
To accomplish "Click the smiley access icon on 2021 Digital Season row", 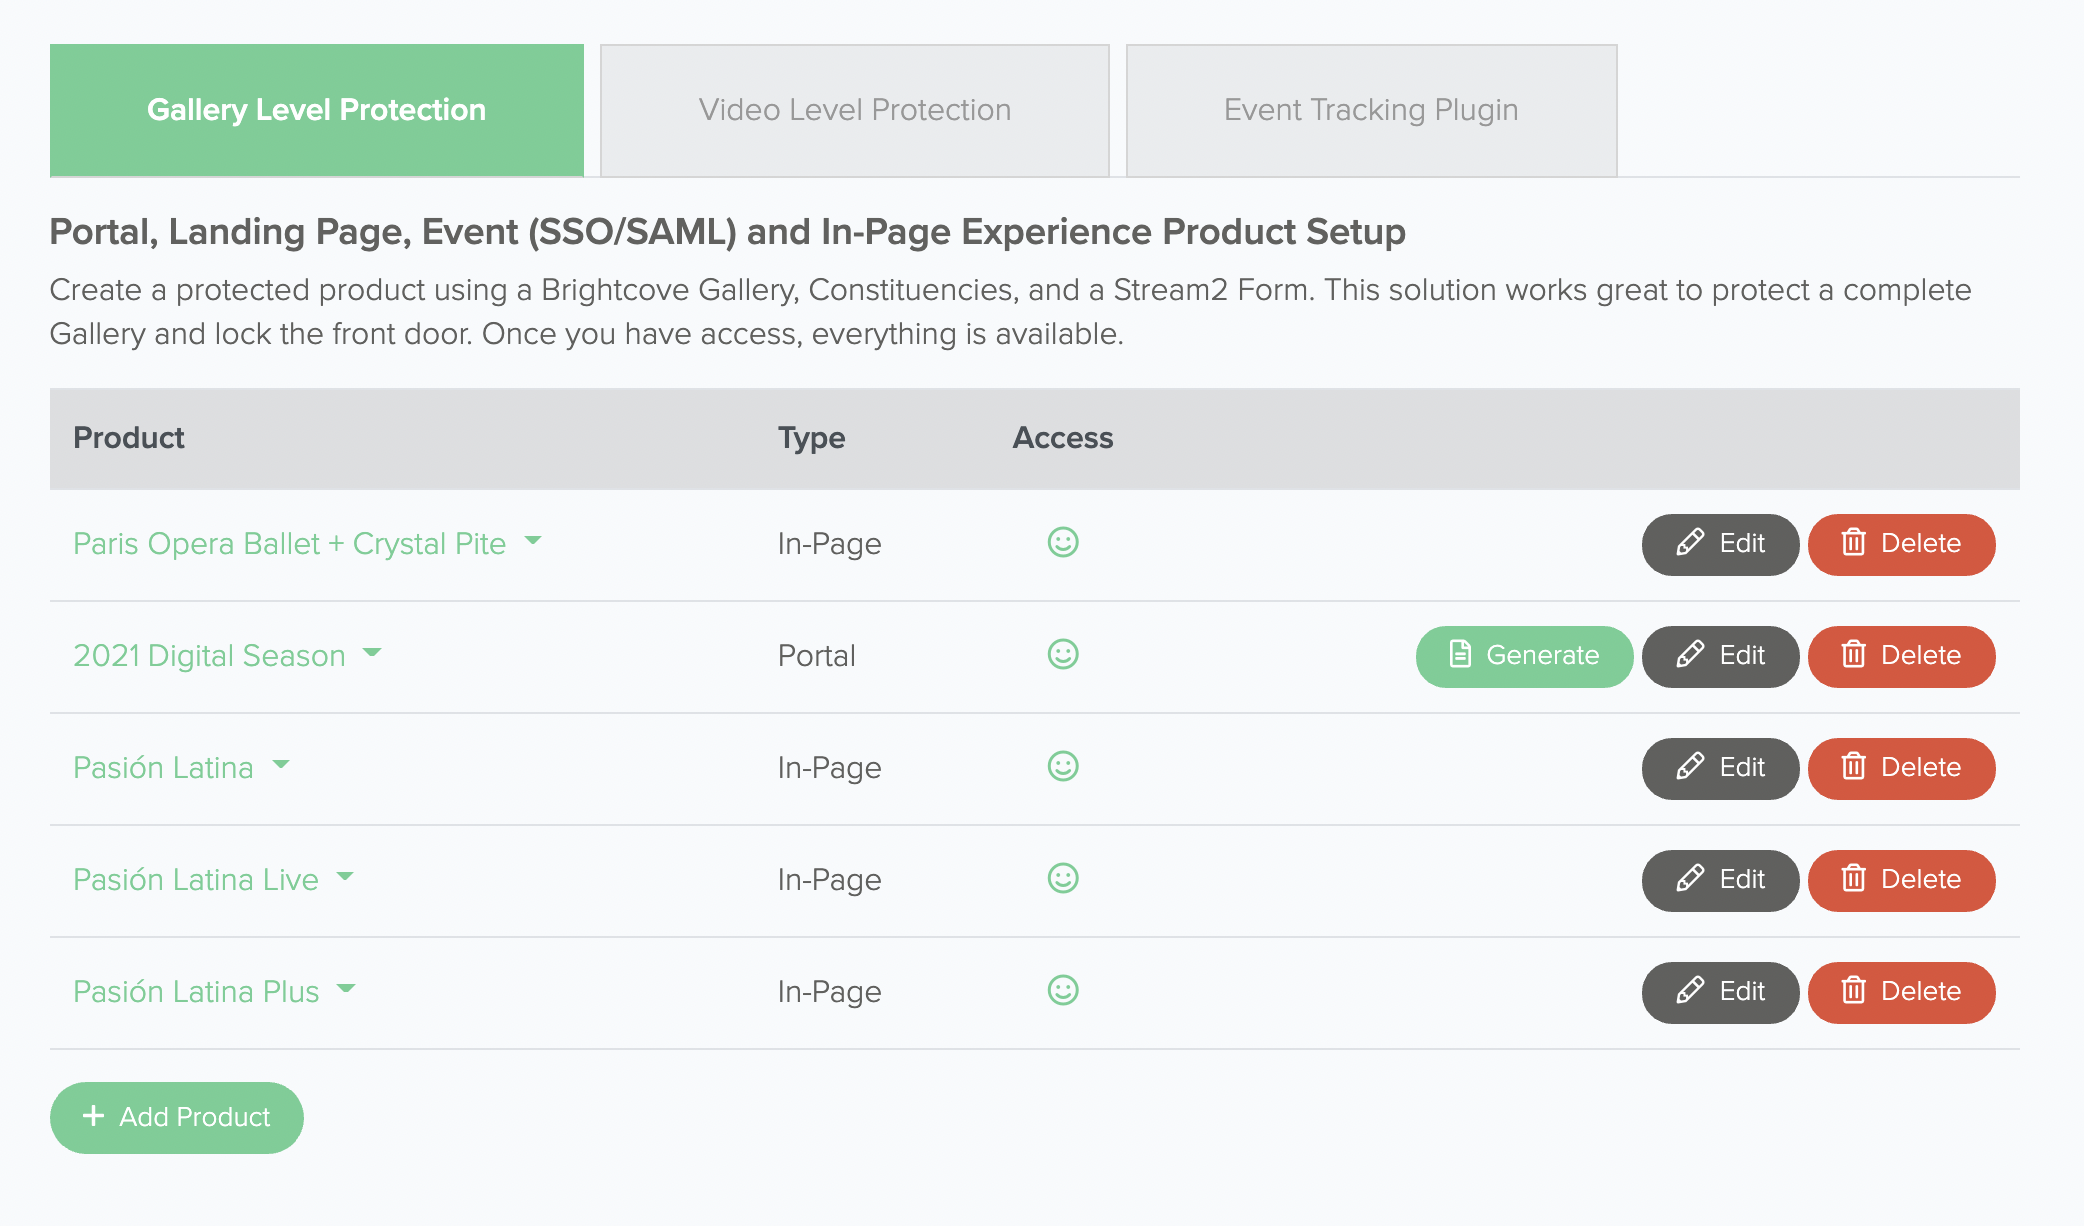I will pyautogui.click(x=1063, y=655).
